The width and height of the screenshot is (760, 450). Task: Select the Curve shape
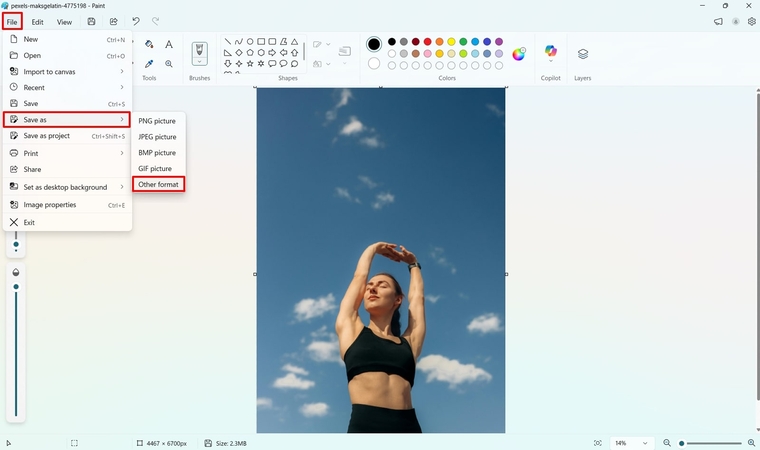coord(238,42)
